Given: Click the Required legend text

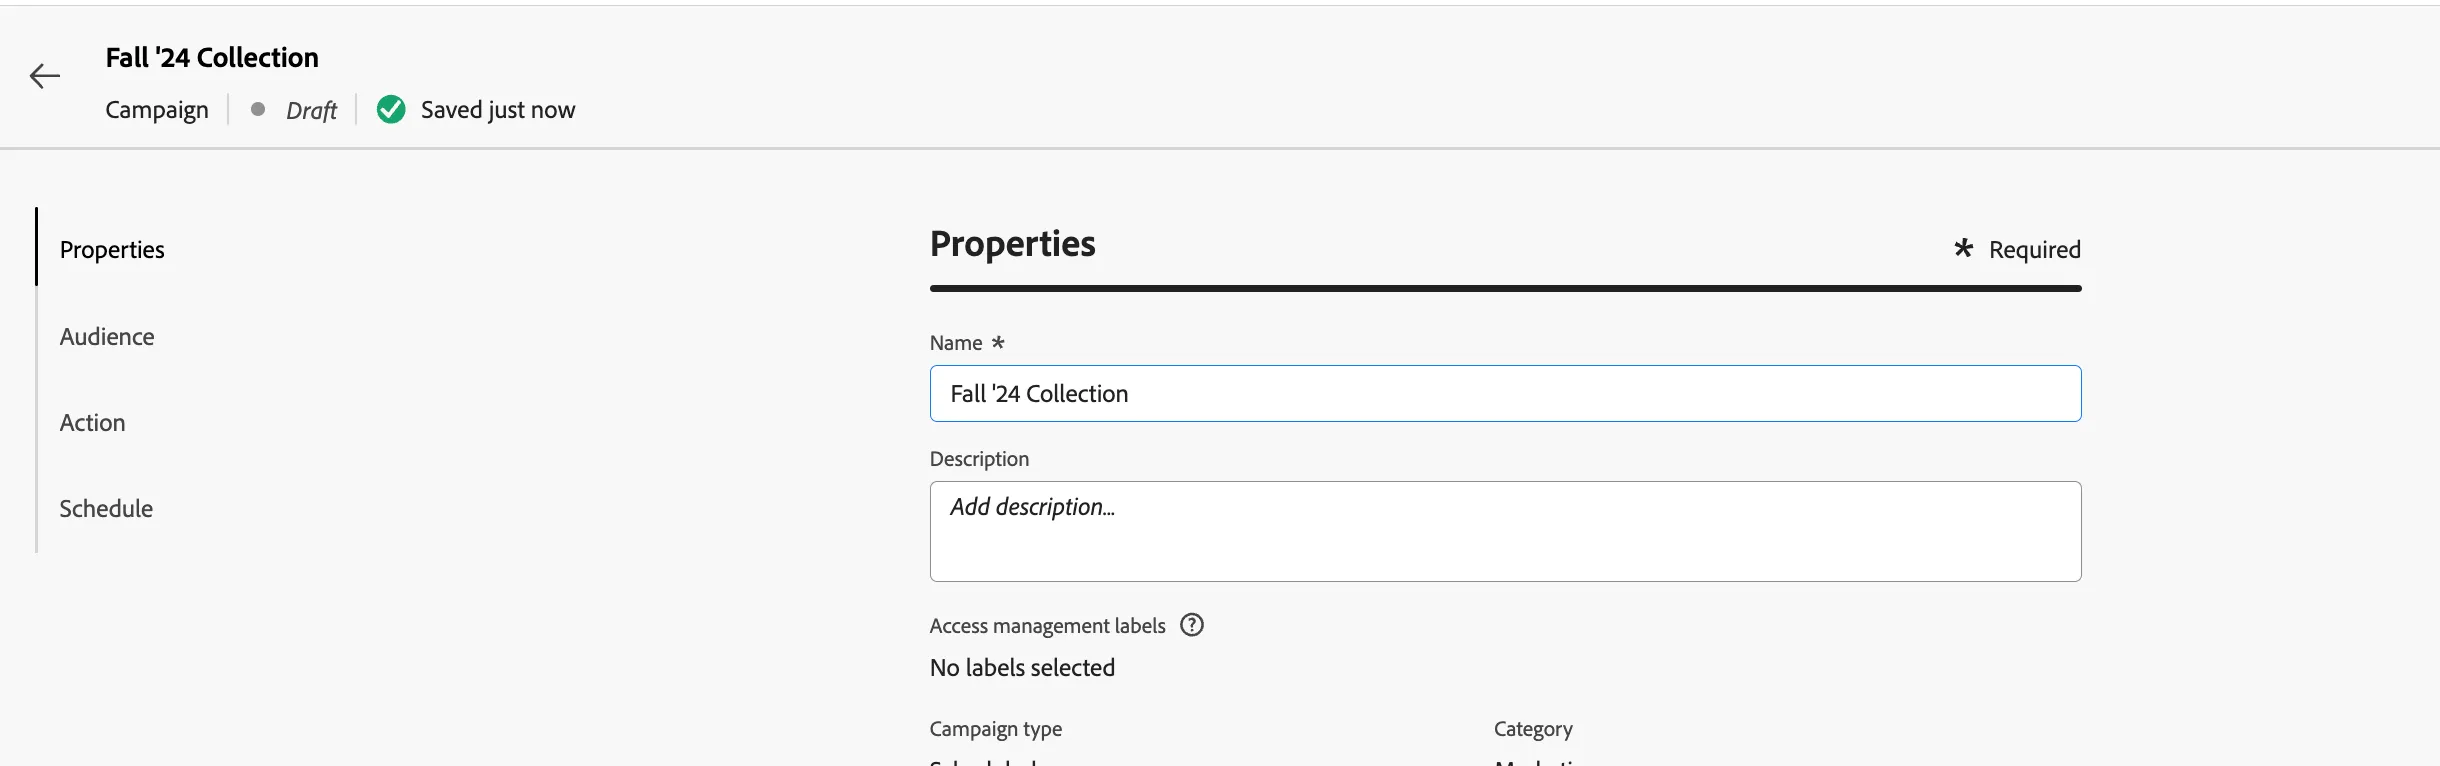Looking at the screenshot, I should click(x=2034, y=249).
